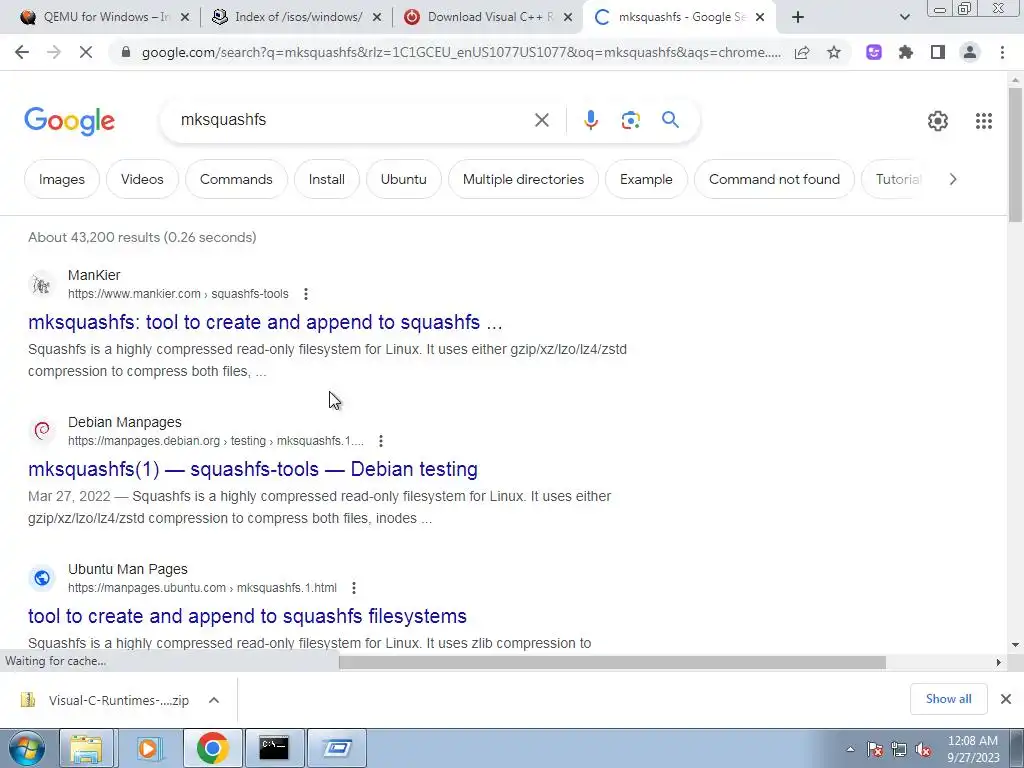Image resolution: width=1024 pixels, height=768 pixels.
Task: Open the tab search dropdown
Action: click(904, 17)
